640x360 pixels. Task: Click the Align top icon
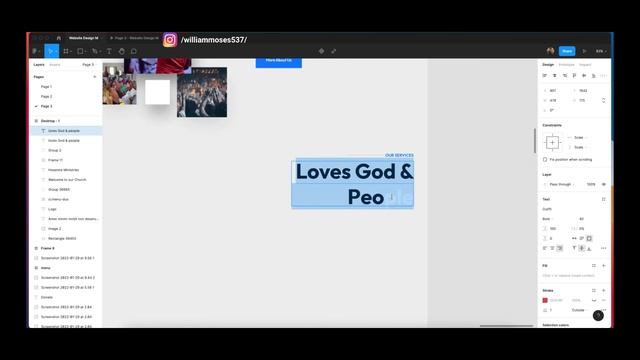tap(574, 76)
